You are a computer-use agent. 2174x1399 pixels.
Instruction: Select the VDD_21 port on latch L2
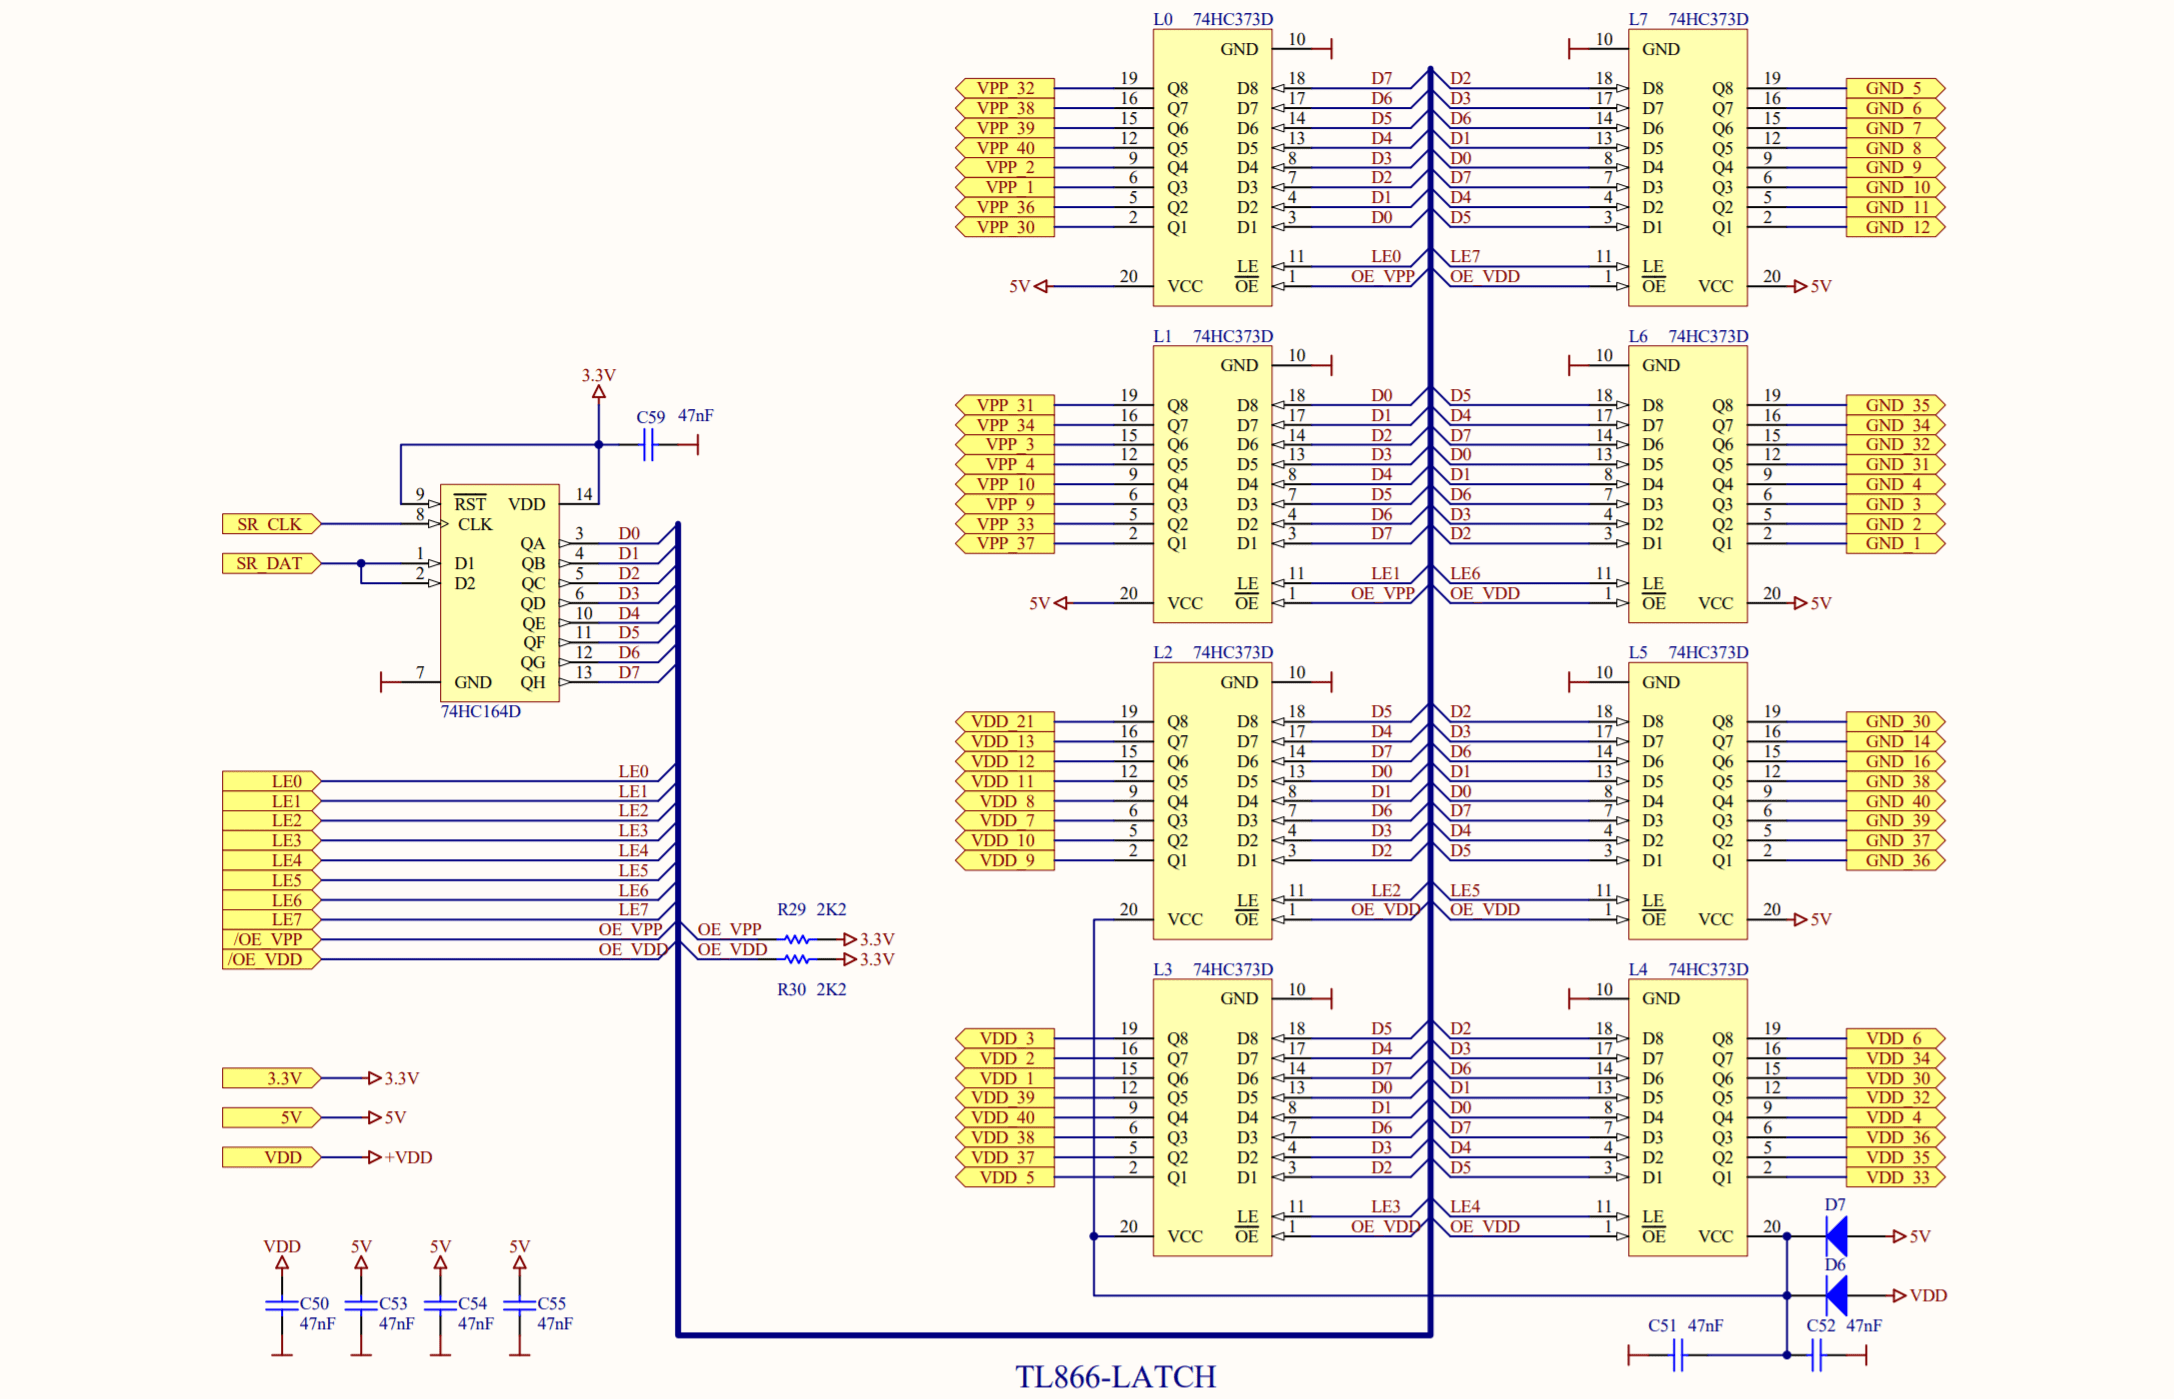pos(1003,721)
